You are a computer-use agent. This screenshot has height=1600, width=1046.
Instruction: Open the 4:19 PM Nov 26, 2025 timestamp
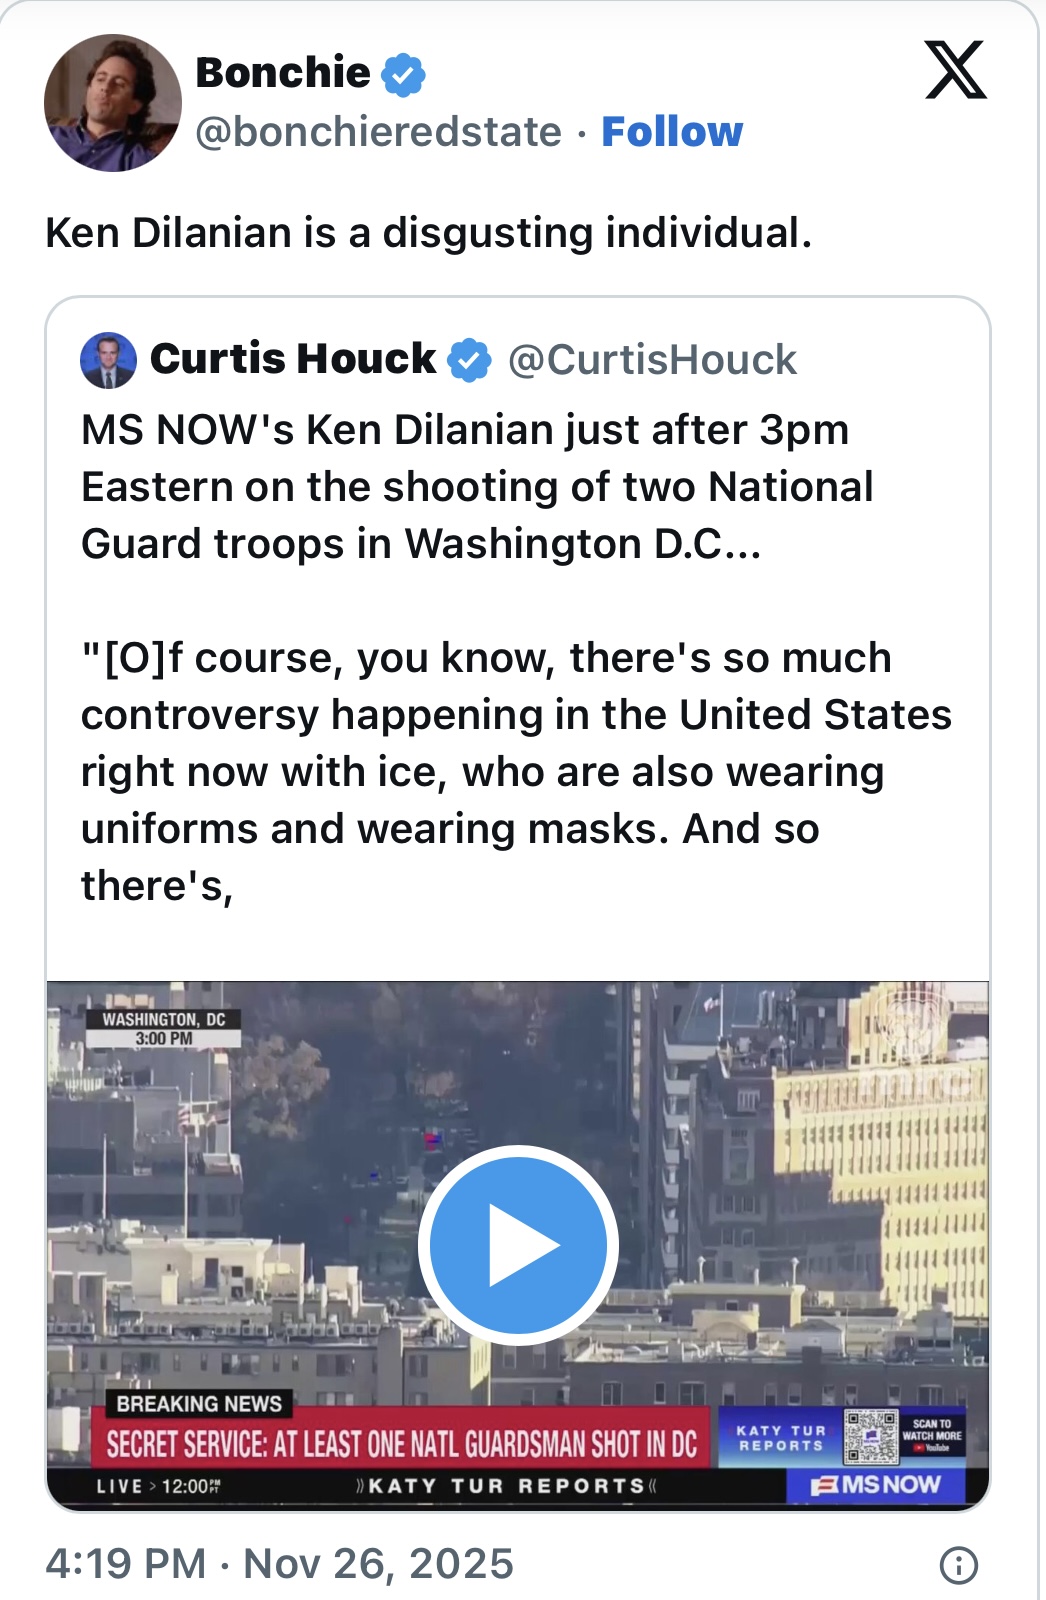tap(279, 1563)
